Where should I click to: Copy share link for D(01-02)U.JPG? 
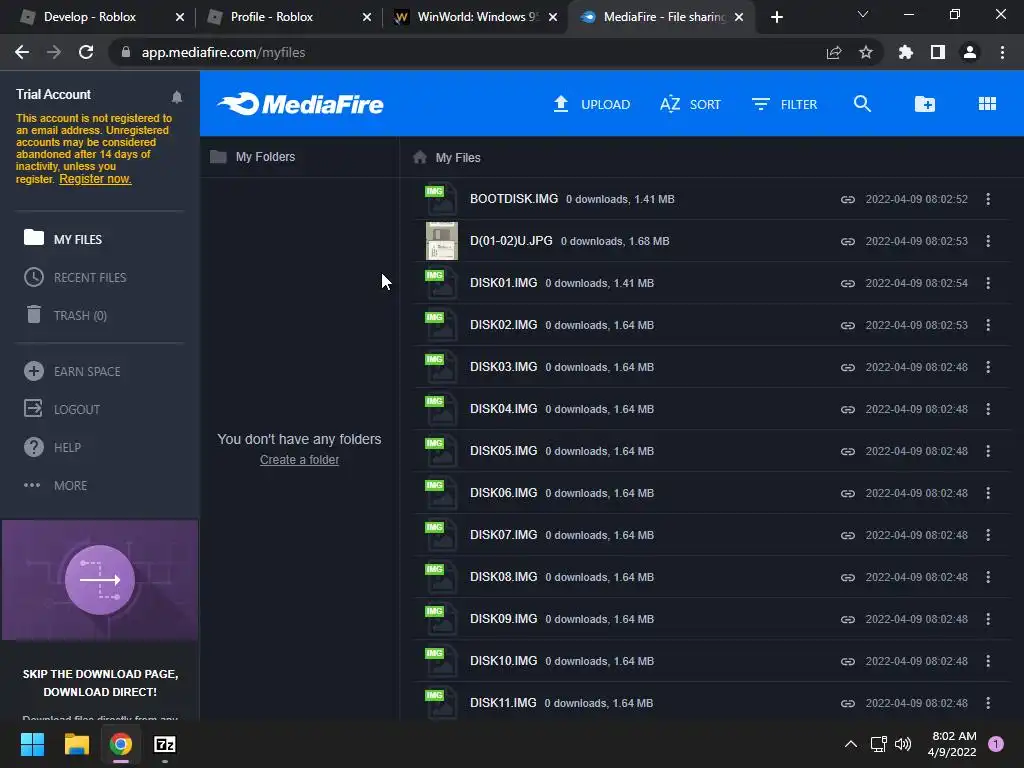[848, 242]
